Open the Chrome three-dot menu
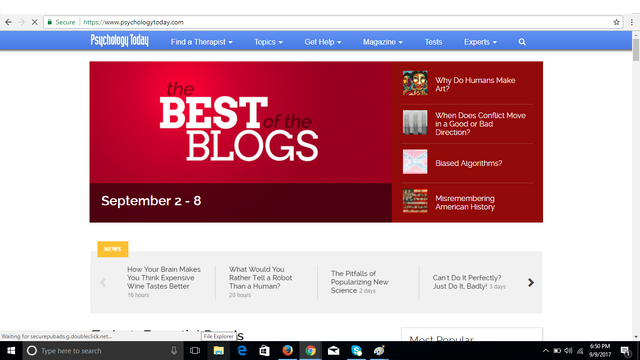Screen dimensions: 640x360 632,22
